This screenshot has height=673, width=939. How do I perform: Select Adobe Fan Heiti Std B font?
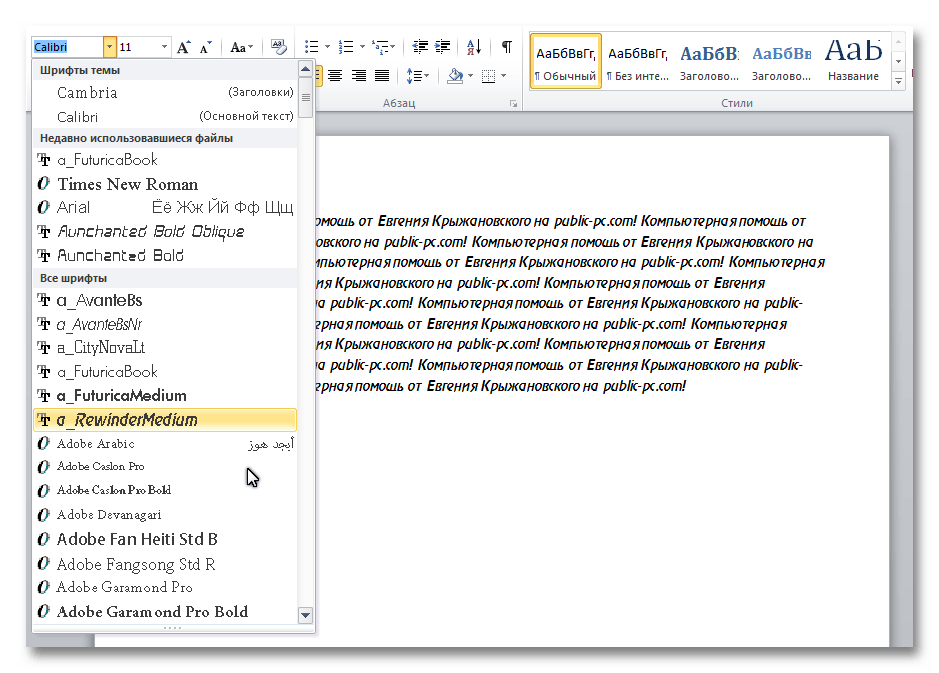click(165, 539)
